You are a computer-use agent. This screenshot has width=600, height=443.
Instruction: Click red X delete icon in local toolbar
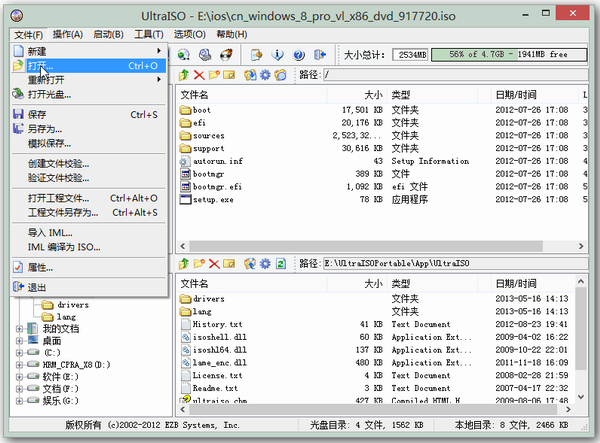click(214, 264)
